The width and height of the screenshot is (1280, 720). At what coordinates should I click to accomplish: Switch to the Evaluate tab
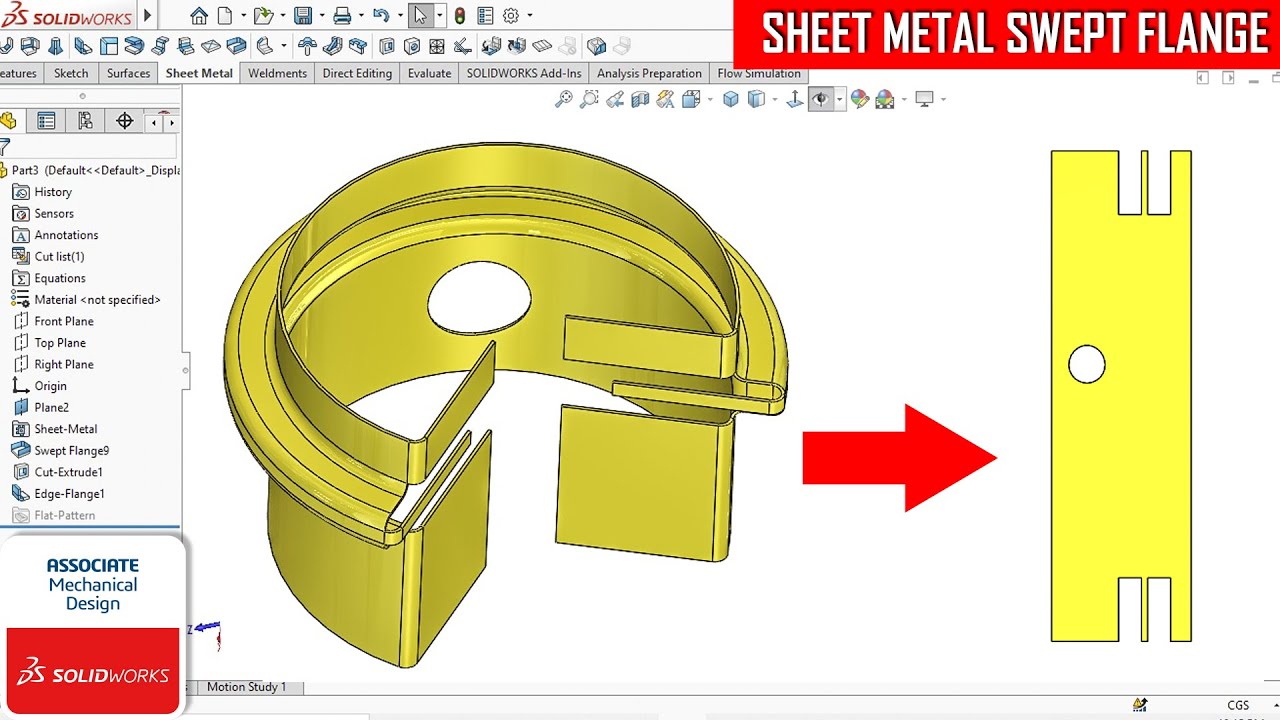(x=430, y=73)
